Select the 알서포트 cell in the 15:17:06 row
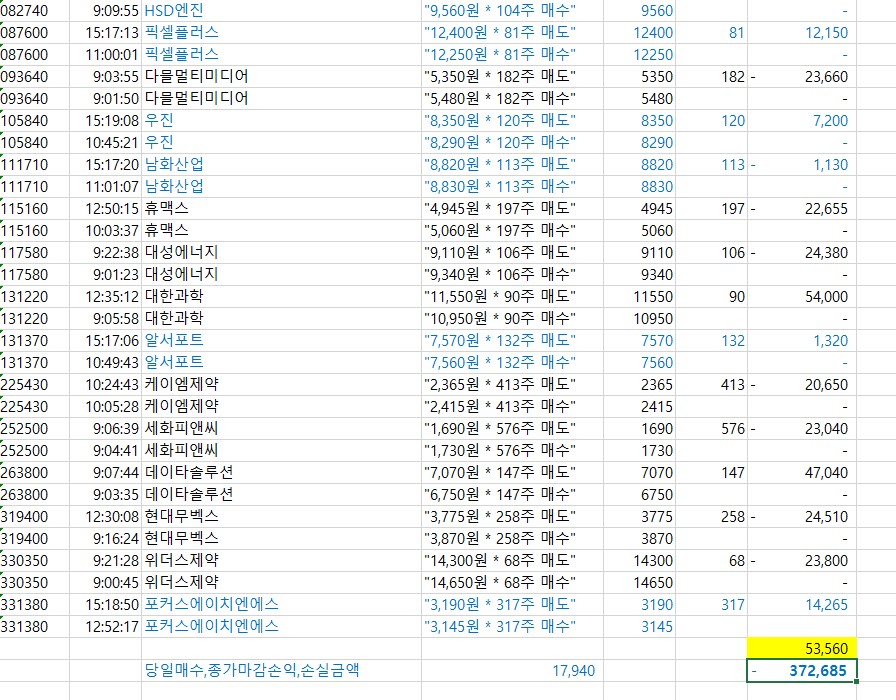 click(281, 341)
